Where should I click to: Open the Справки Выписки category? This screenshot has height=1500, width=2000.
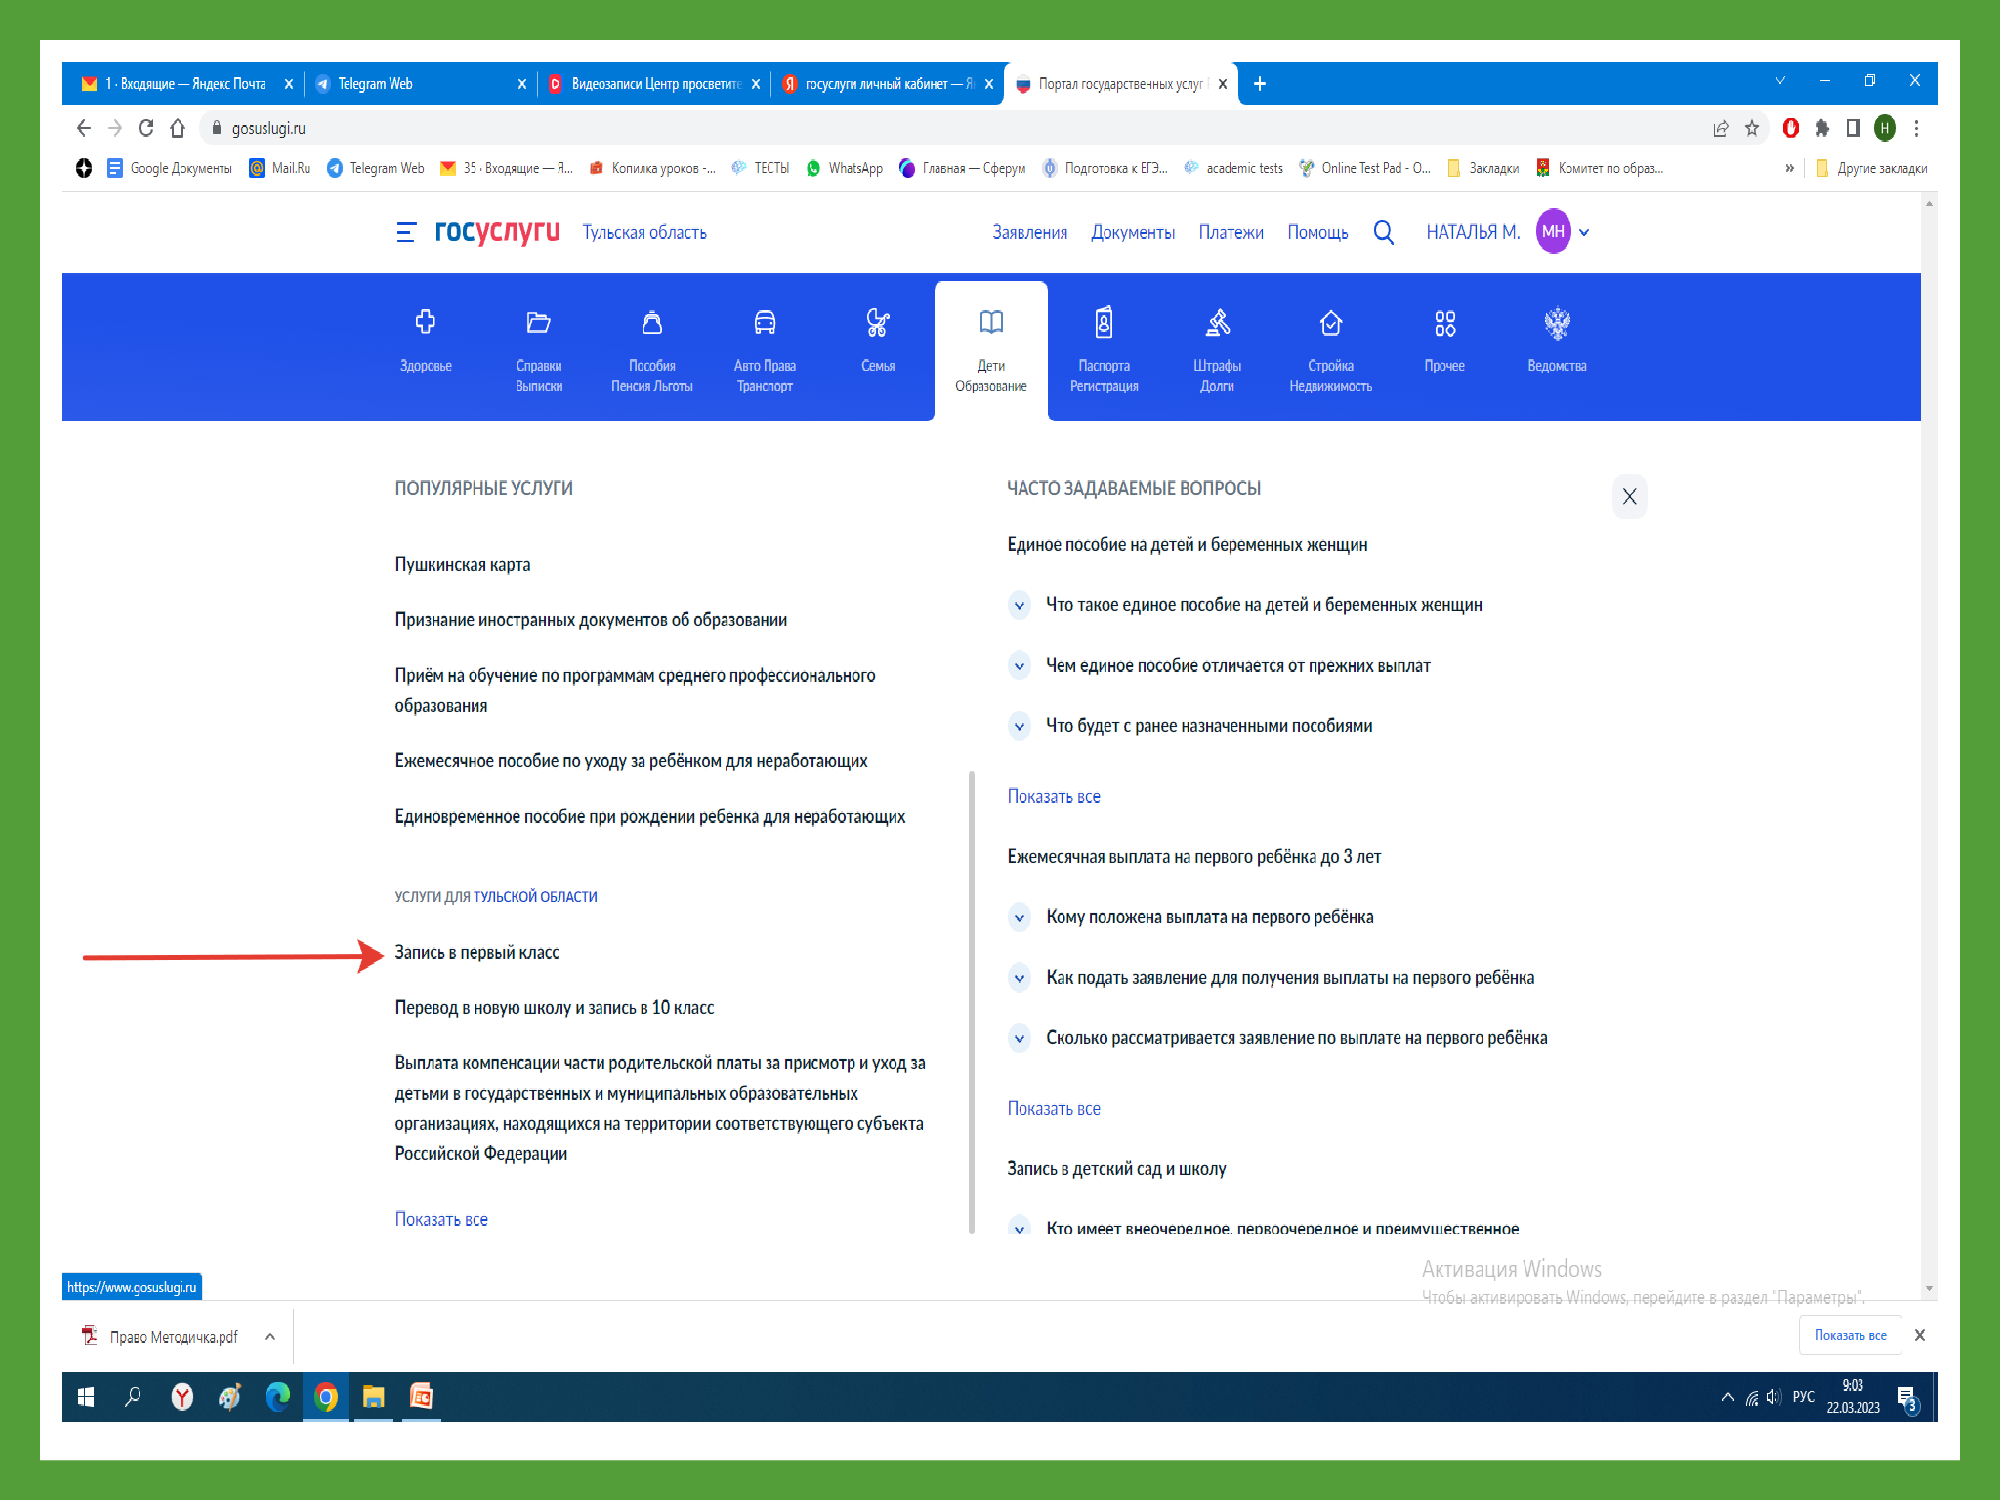(538, 350)
